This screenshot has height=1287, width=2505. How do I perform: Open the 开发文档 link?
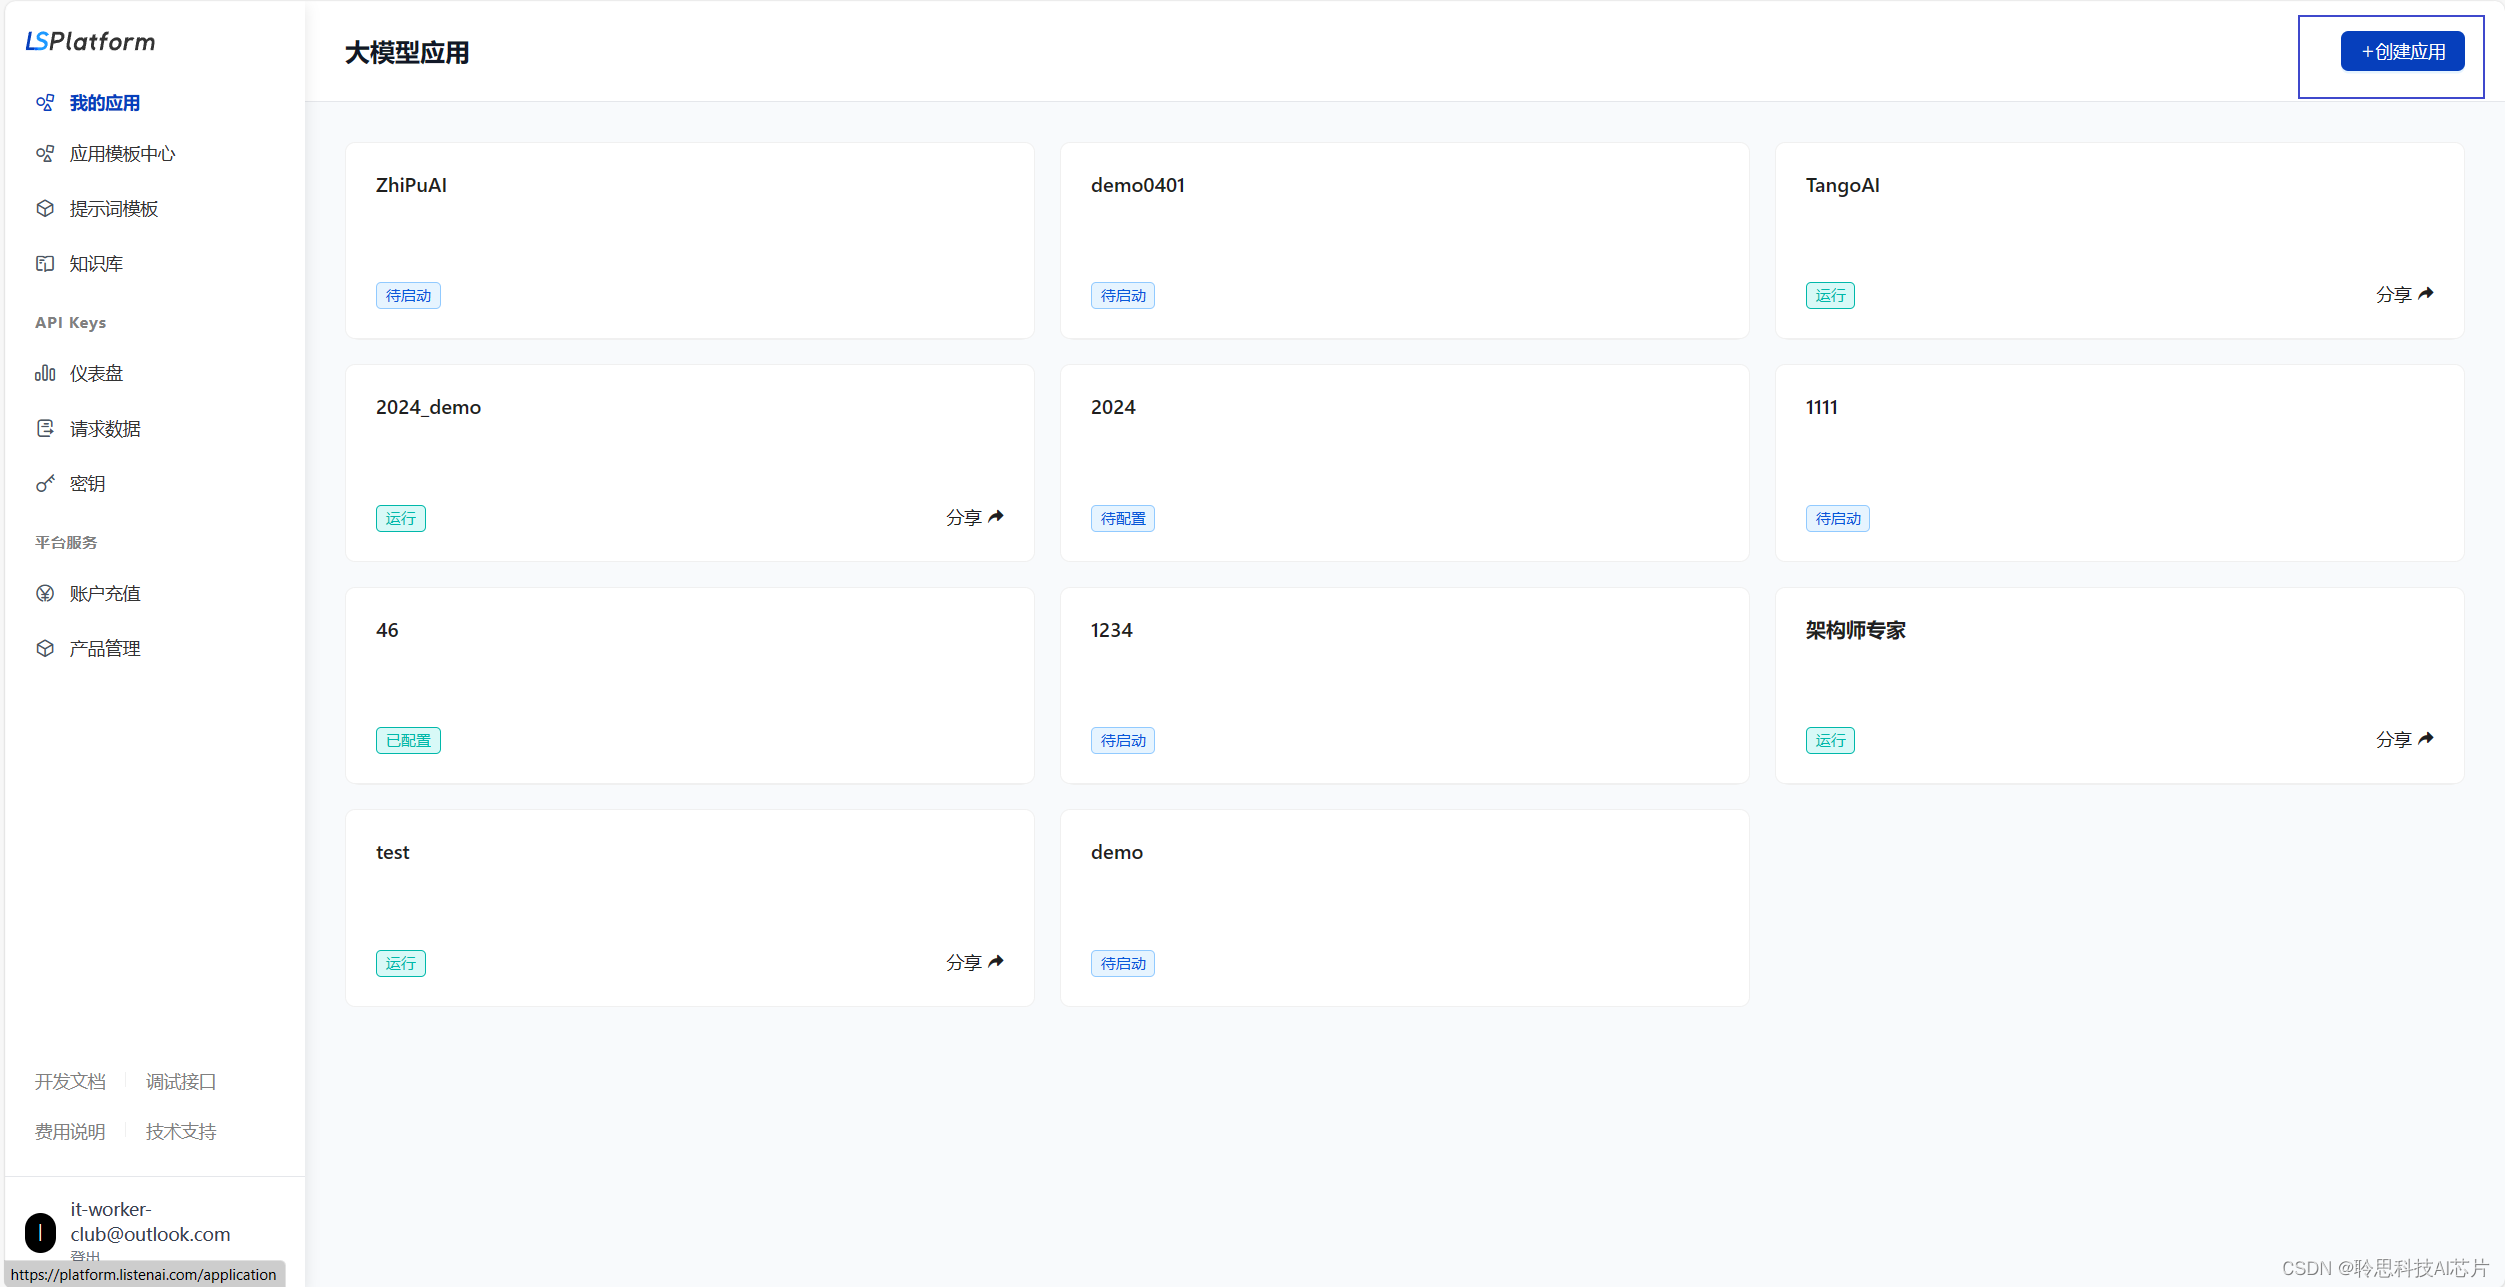[70, 1082]
